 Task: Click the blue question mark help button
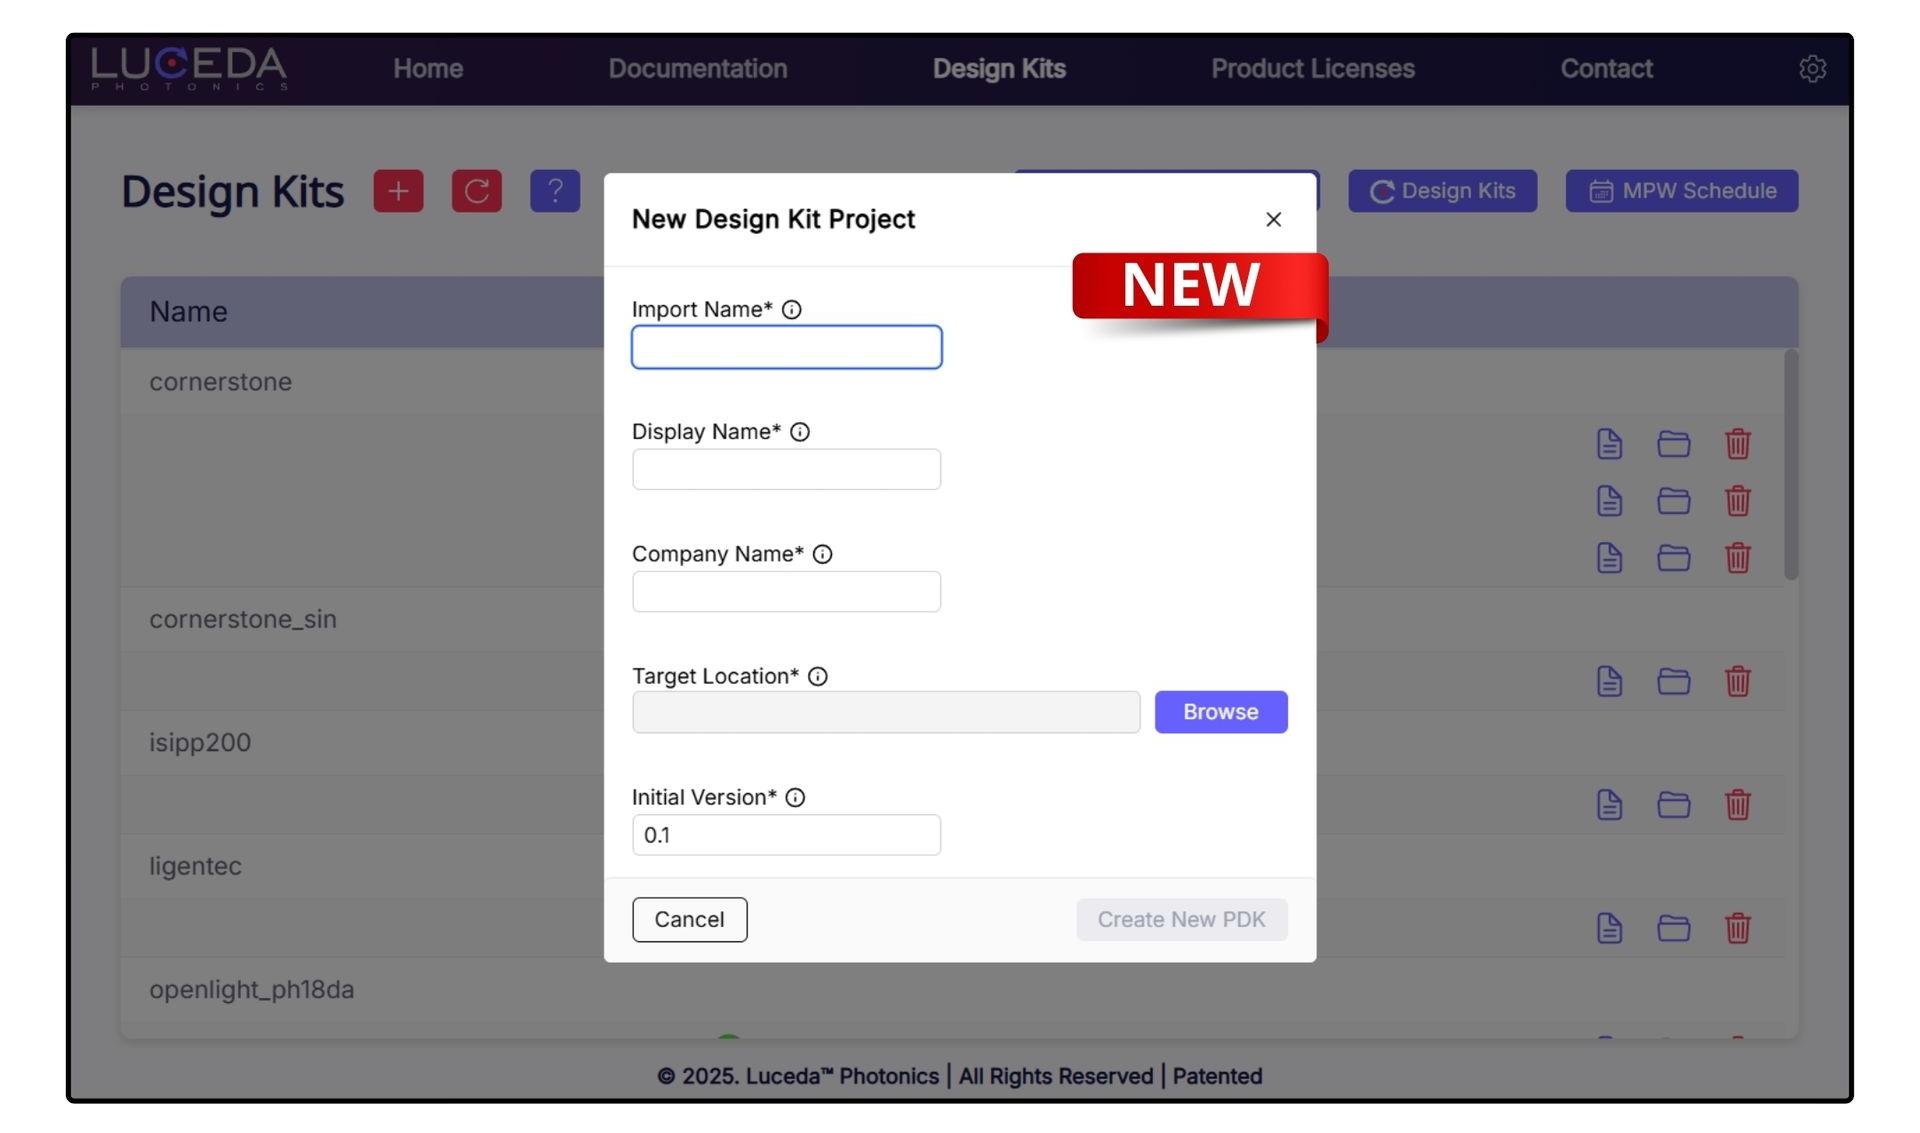pos(555,191)
